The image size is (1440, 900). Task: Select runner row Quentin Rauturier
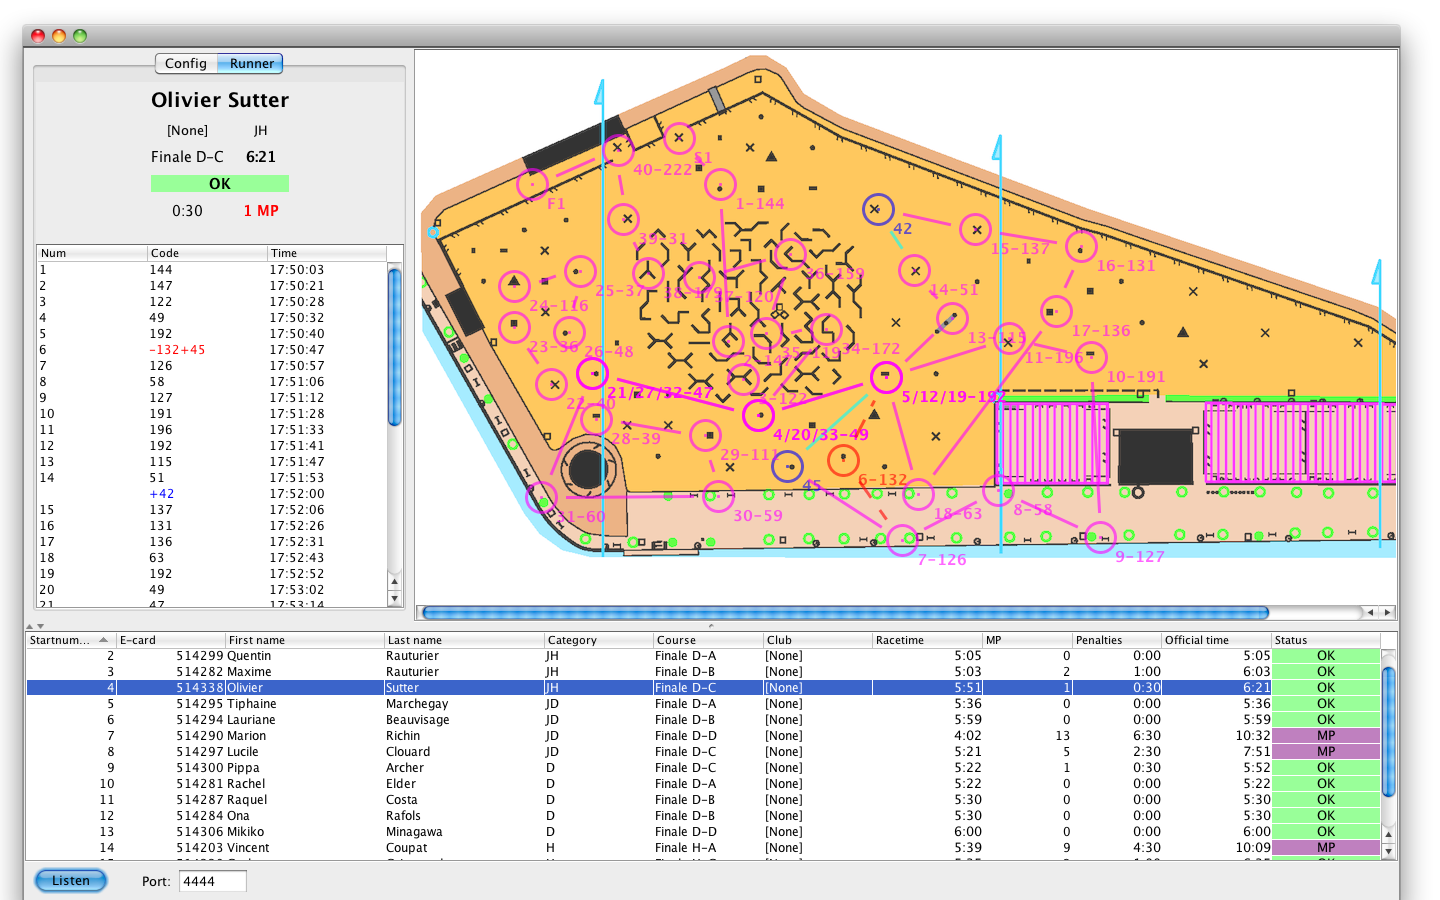703,656
